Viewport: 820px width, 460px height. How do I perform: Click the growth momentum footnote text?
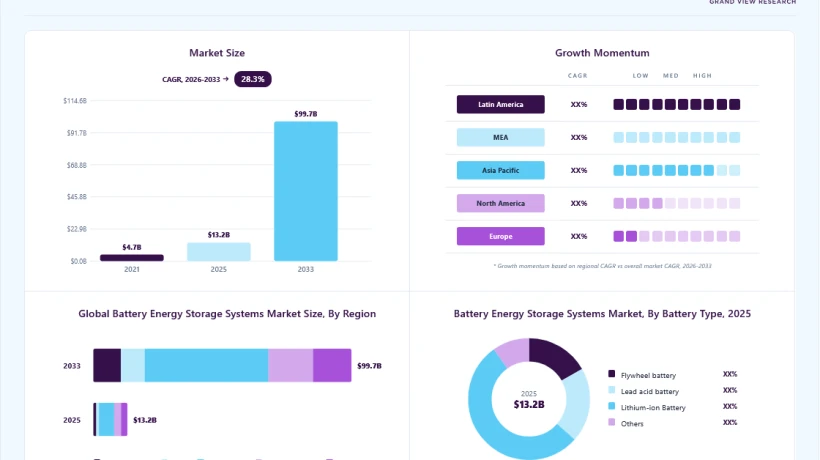(x=602, y=266)
